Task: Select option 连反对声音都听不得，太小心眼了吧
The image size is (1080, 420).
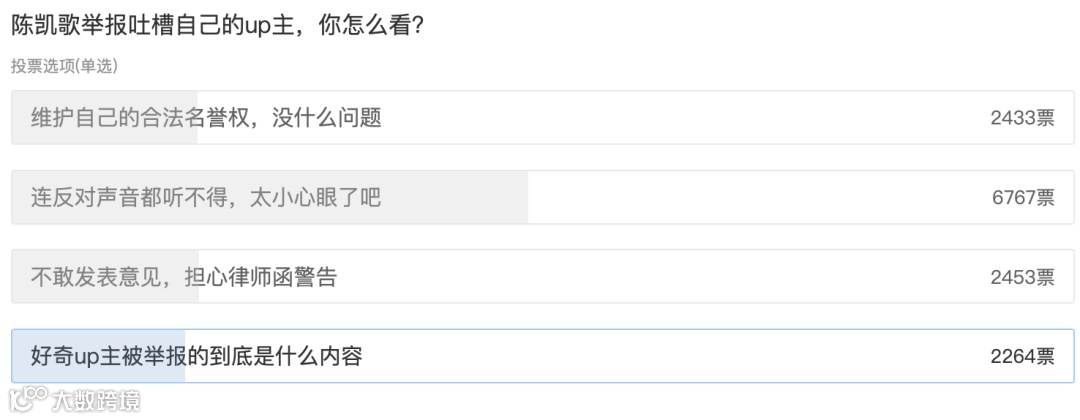Action: [x=205, y=197]
